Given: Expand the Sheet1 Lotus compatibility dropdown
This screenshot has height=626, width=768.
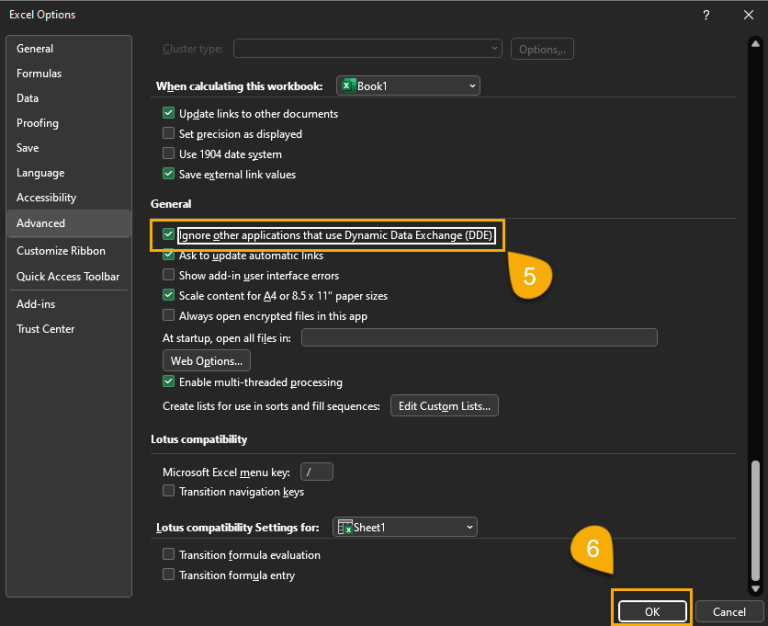Looking at the screenshot, I should click(405, 527).
